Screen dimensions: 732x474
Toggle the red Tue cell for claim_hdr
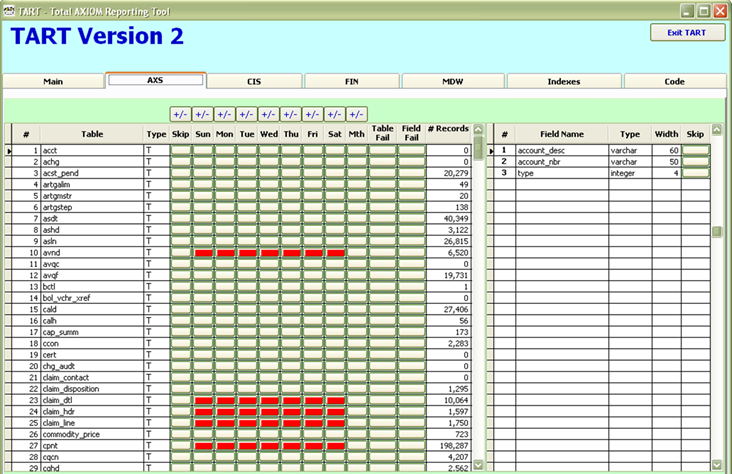click(247, 412)
